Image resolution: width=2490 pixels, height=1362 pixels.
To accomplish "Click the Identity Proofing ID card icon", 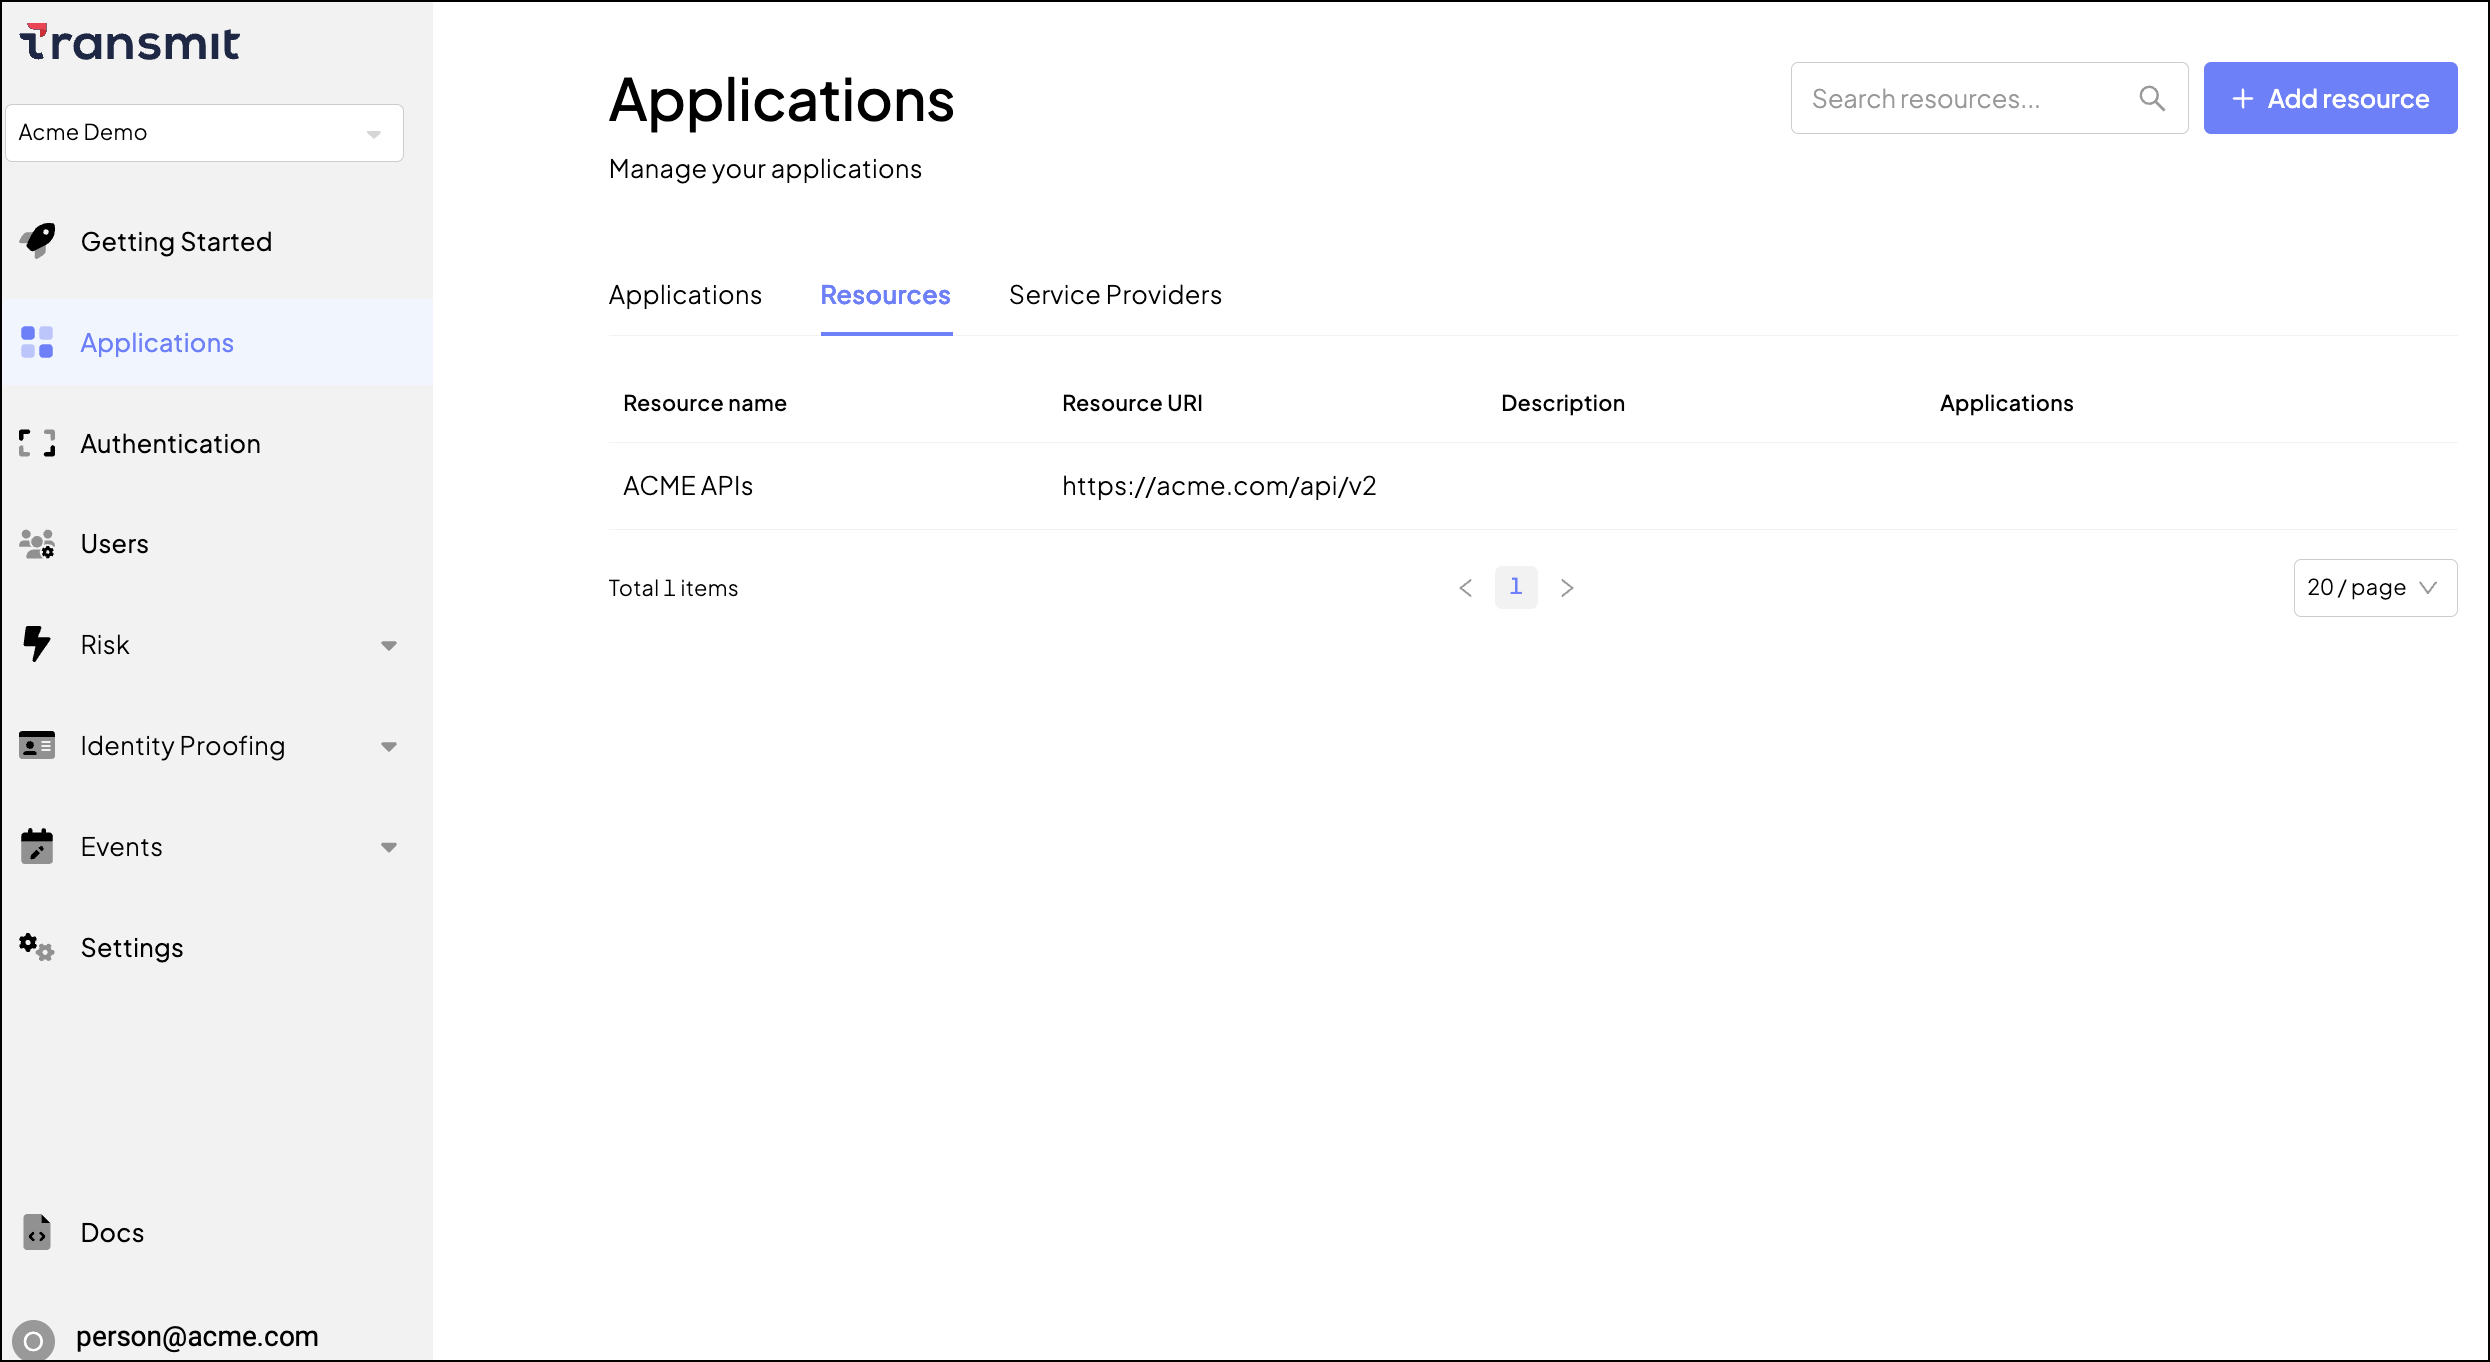I will click(x=37, y=746).
